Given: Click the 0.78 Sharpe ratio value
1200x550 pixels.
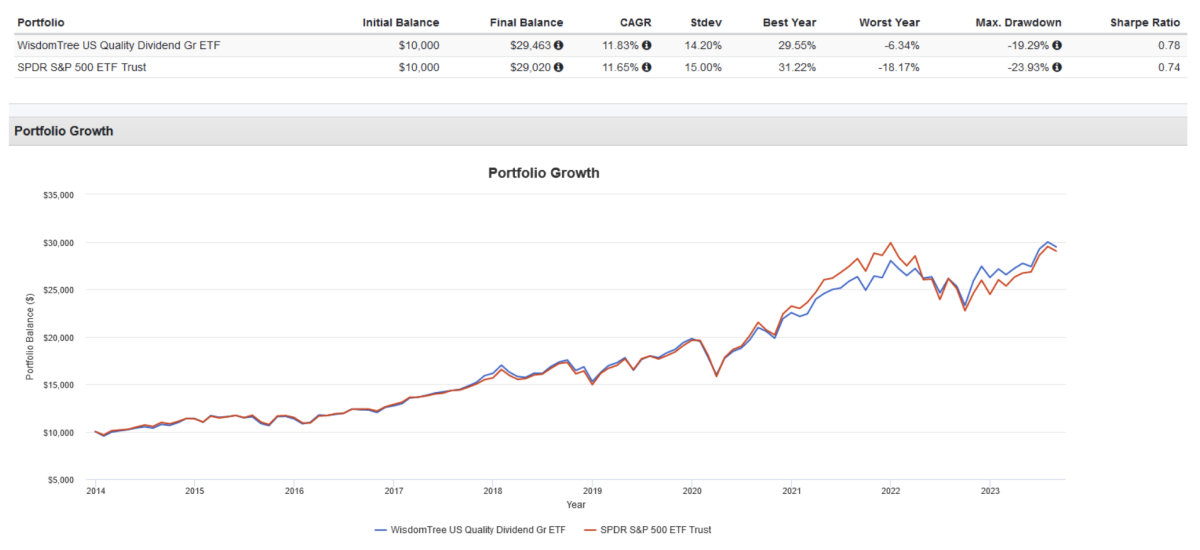Looking at the screenshot, I should point(1167,45).
